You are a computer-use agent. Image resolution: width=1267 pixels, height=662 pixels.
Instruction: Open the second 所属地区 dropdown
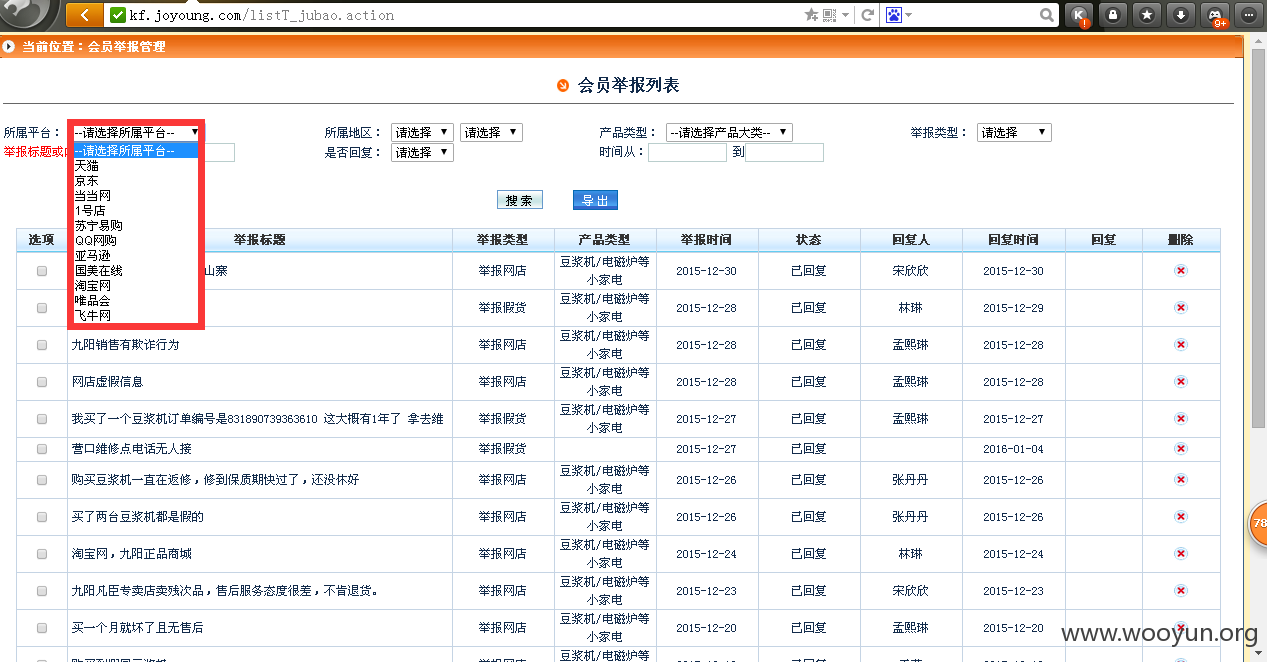tap(491, 132)
